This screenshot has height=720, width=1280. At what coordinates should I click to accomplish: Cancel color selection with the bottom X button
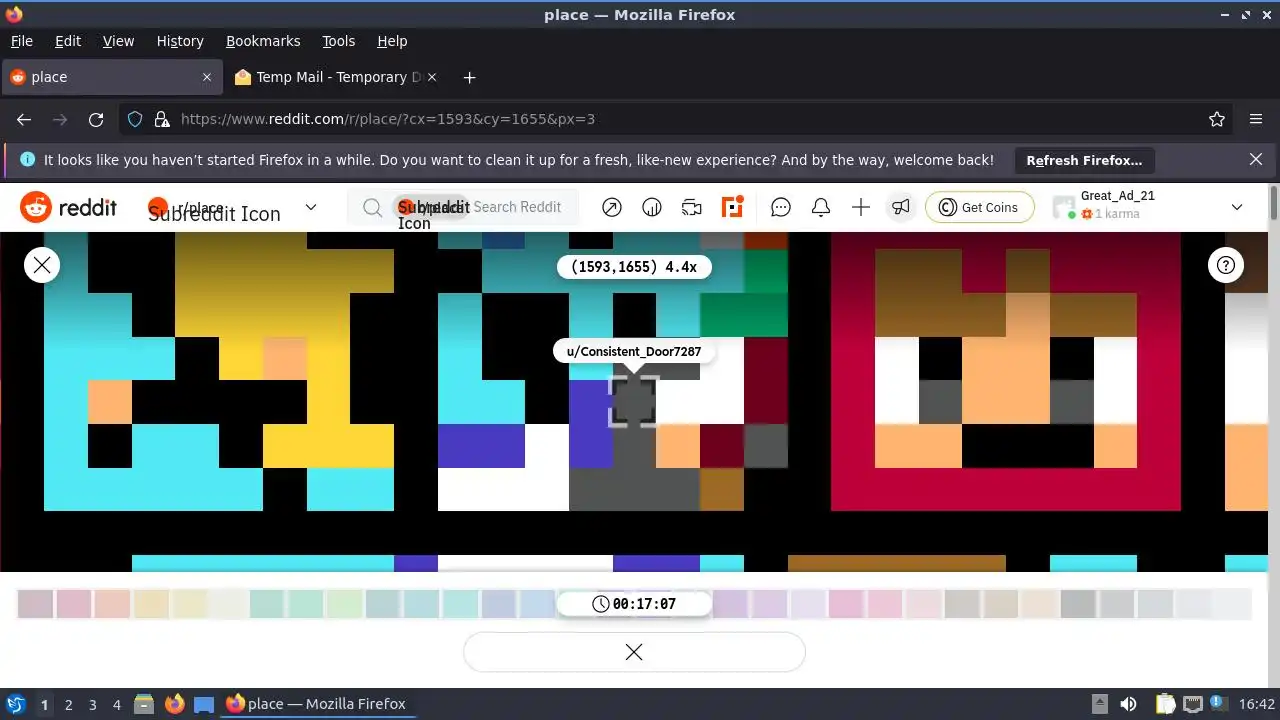tap(634, 652)
